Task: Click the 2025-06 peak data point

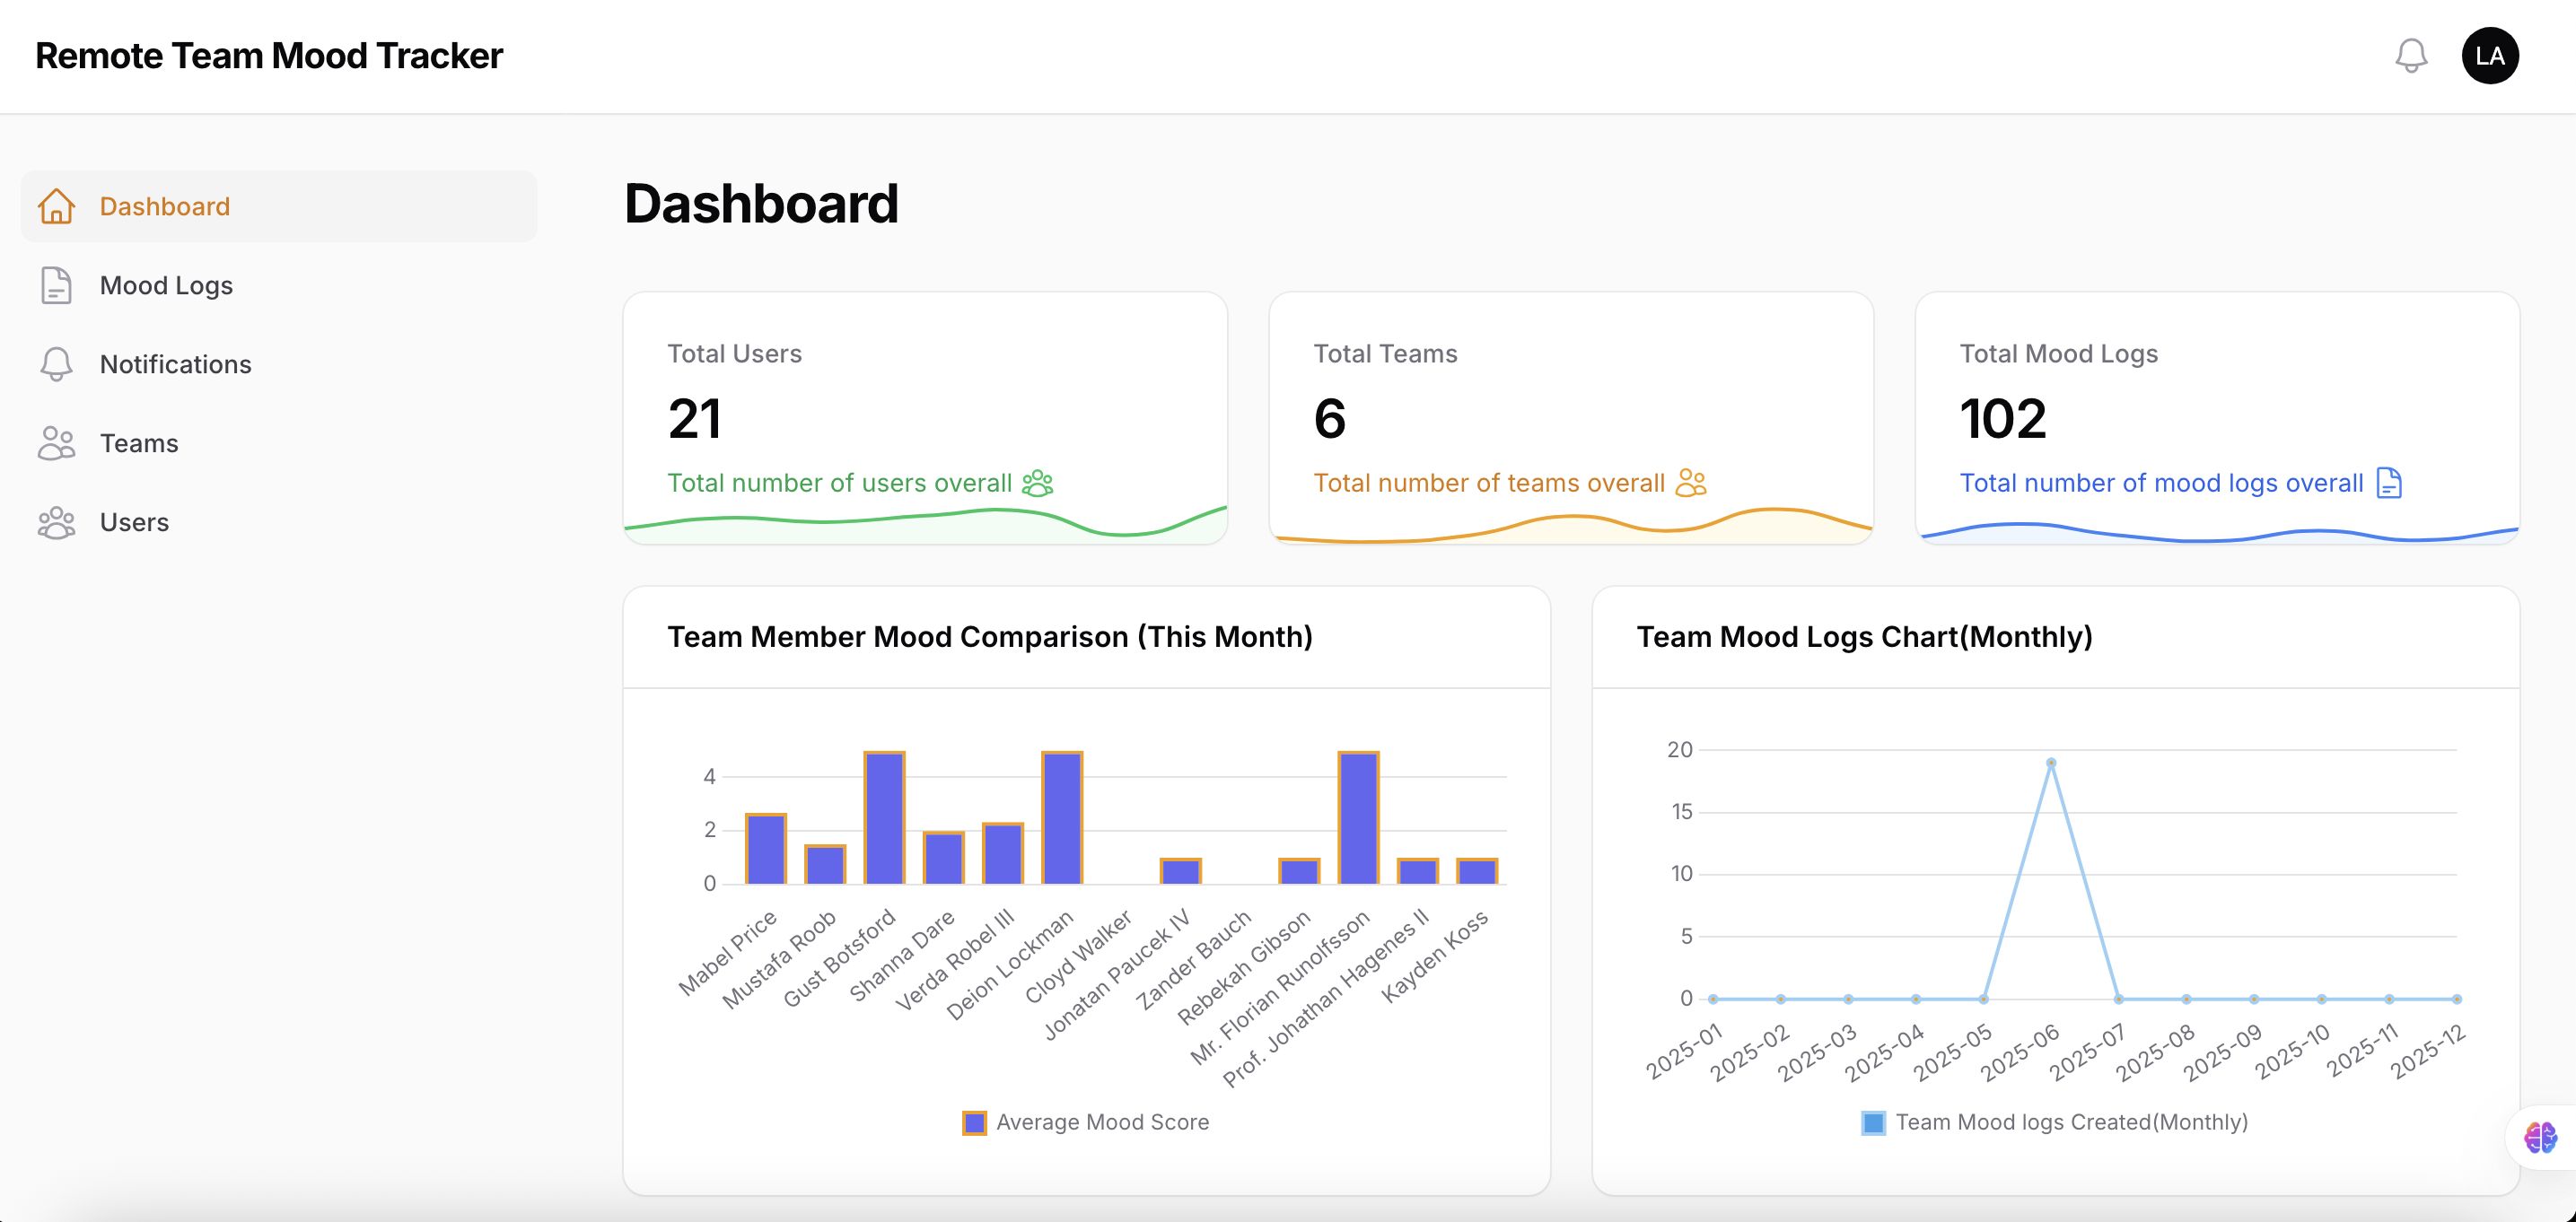Action: (2051, 763)
